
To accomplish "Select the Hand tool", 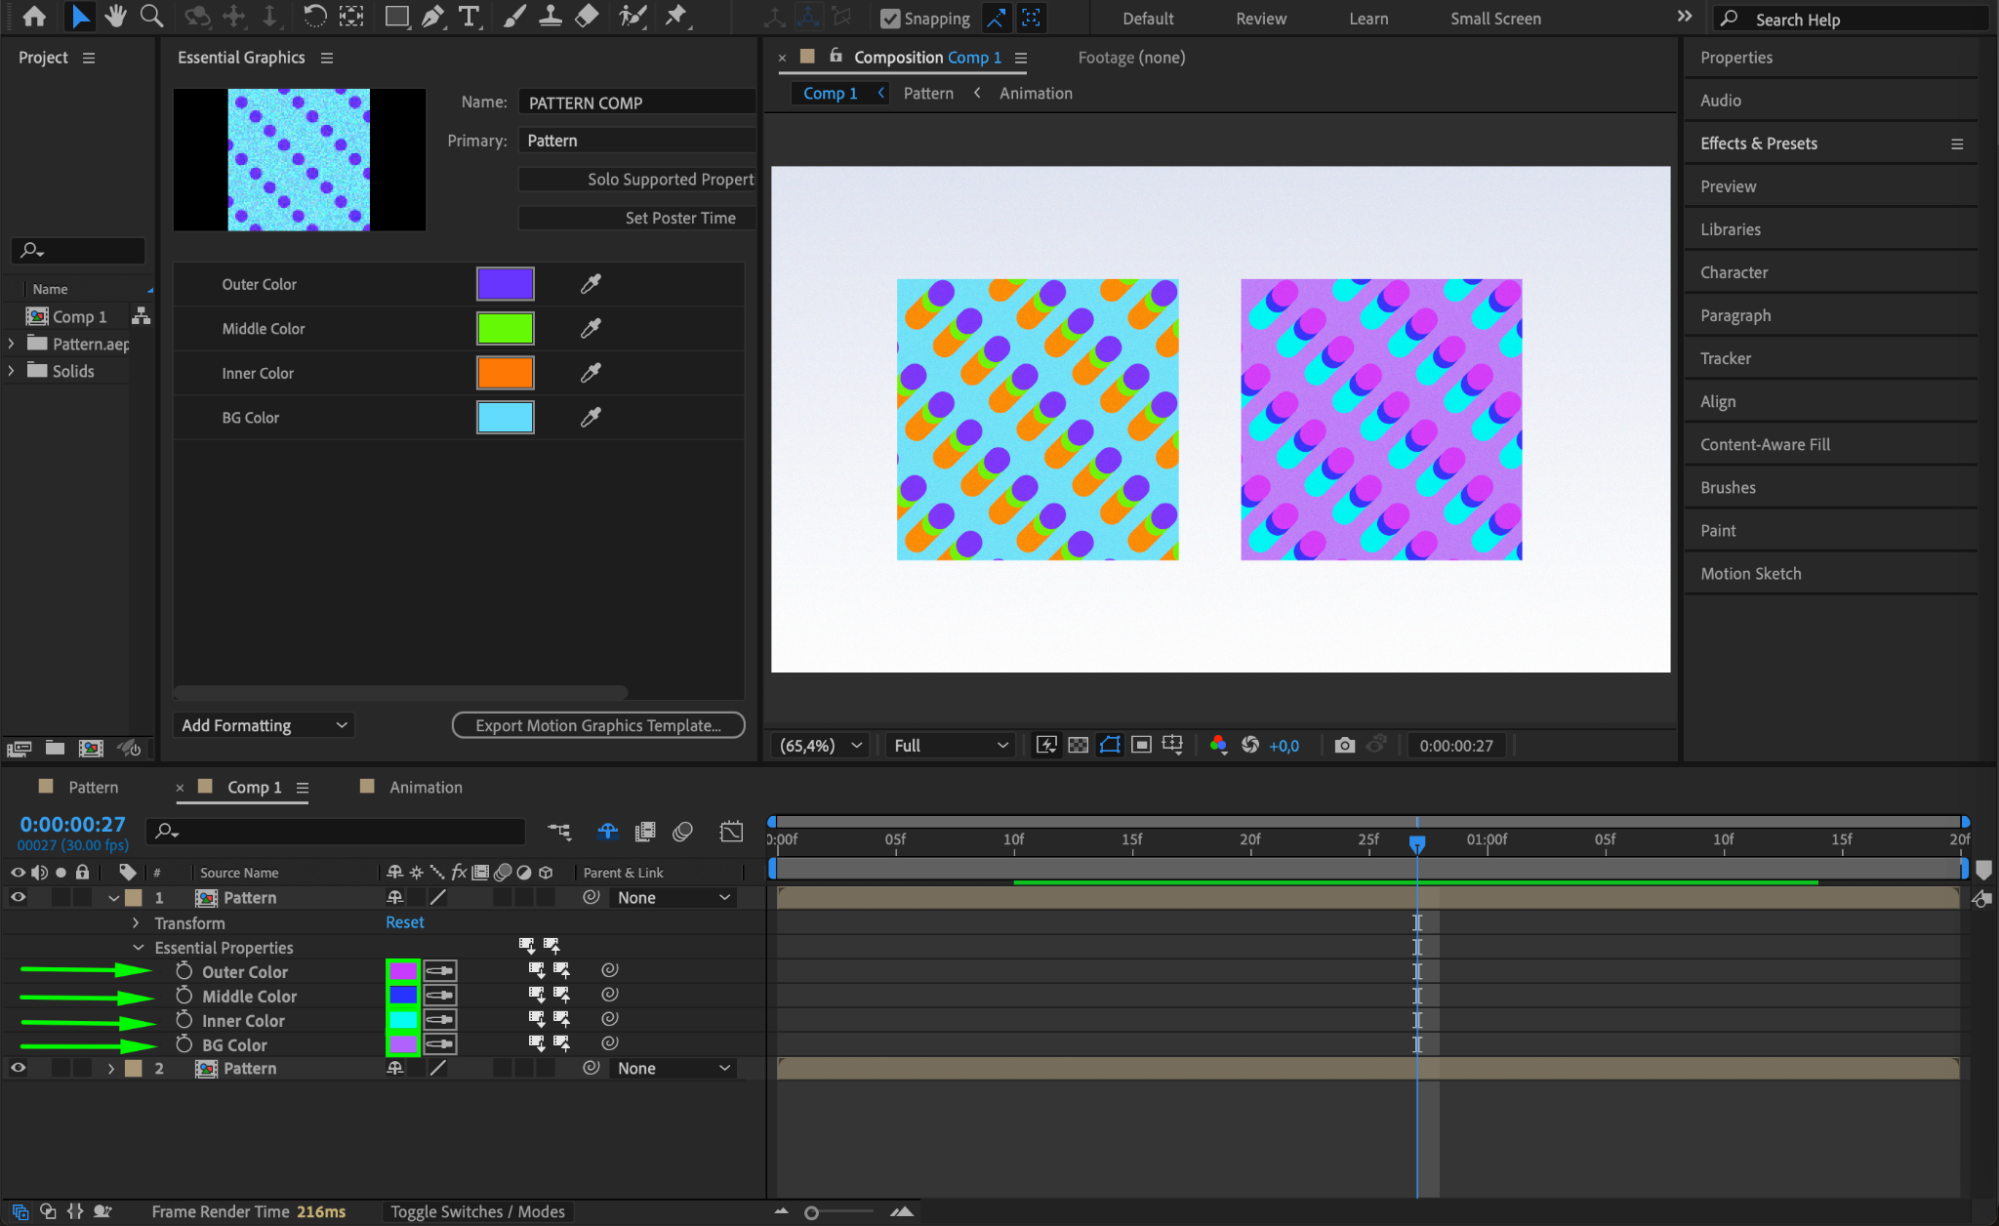I will (x=115, y=16).
